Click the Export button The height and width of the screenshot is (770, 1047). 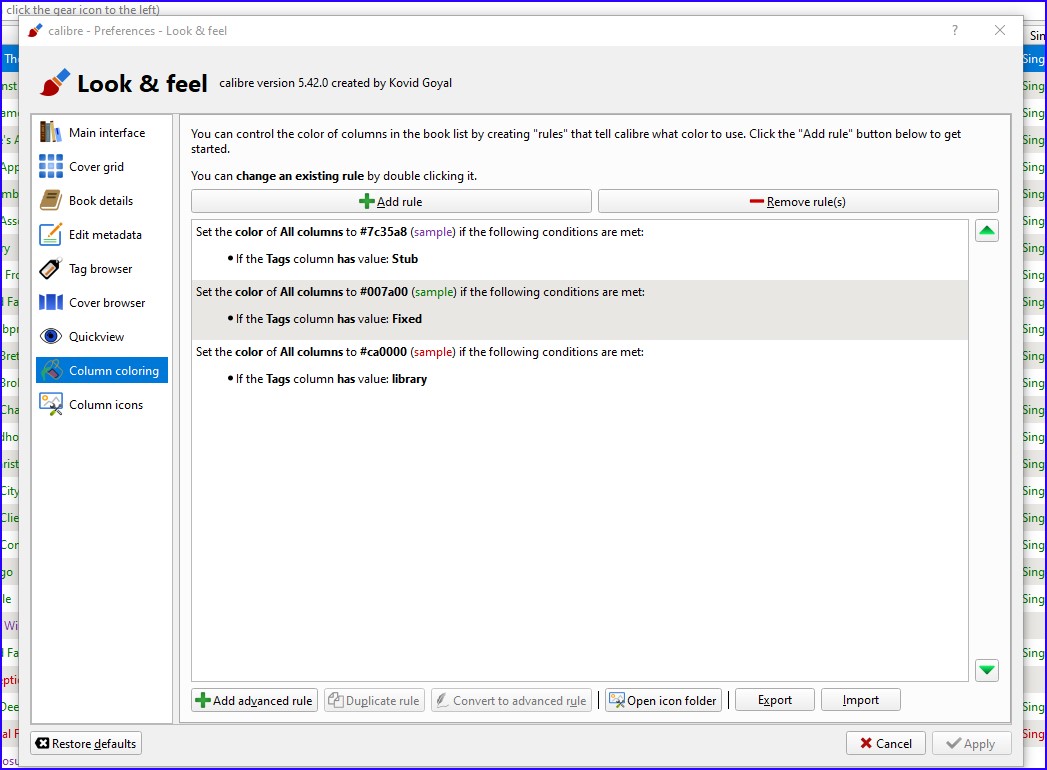[775, 700]
